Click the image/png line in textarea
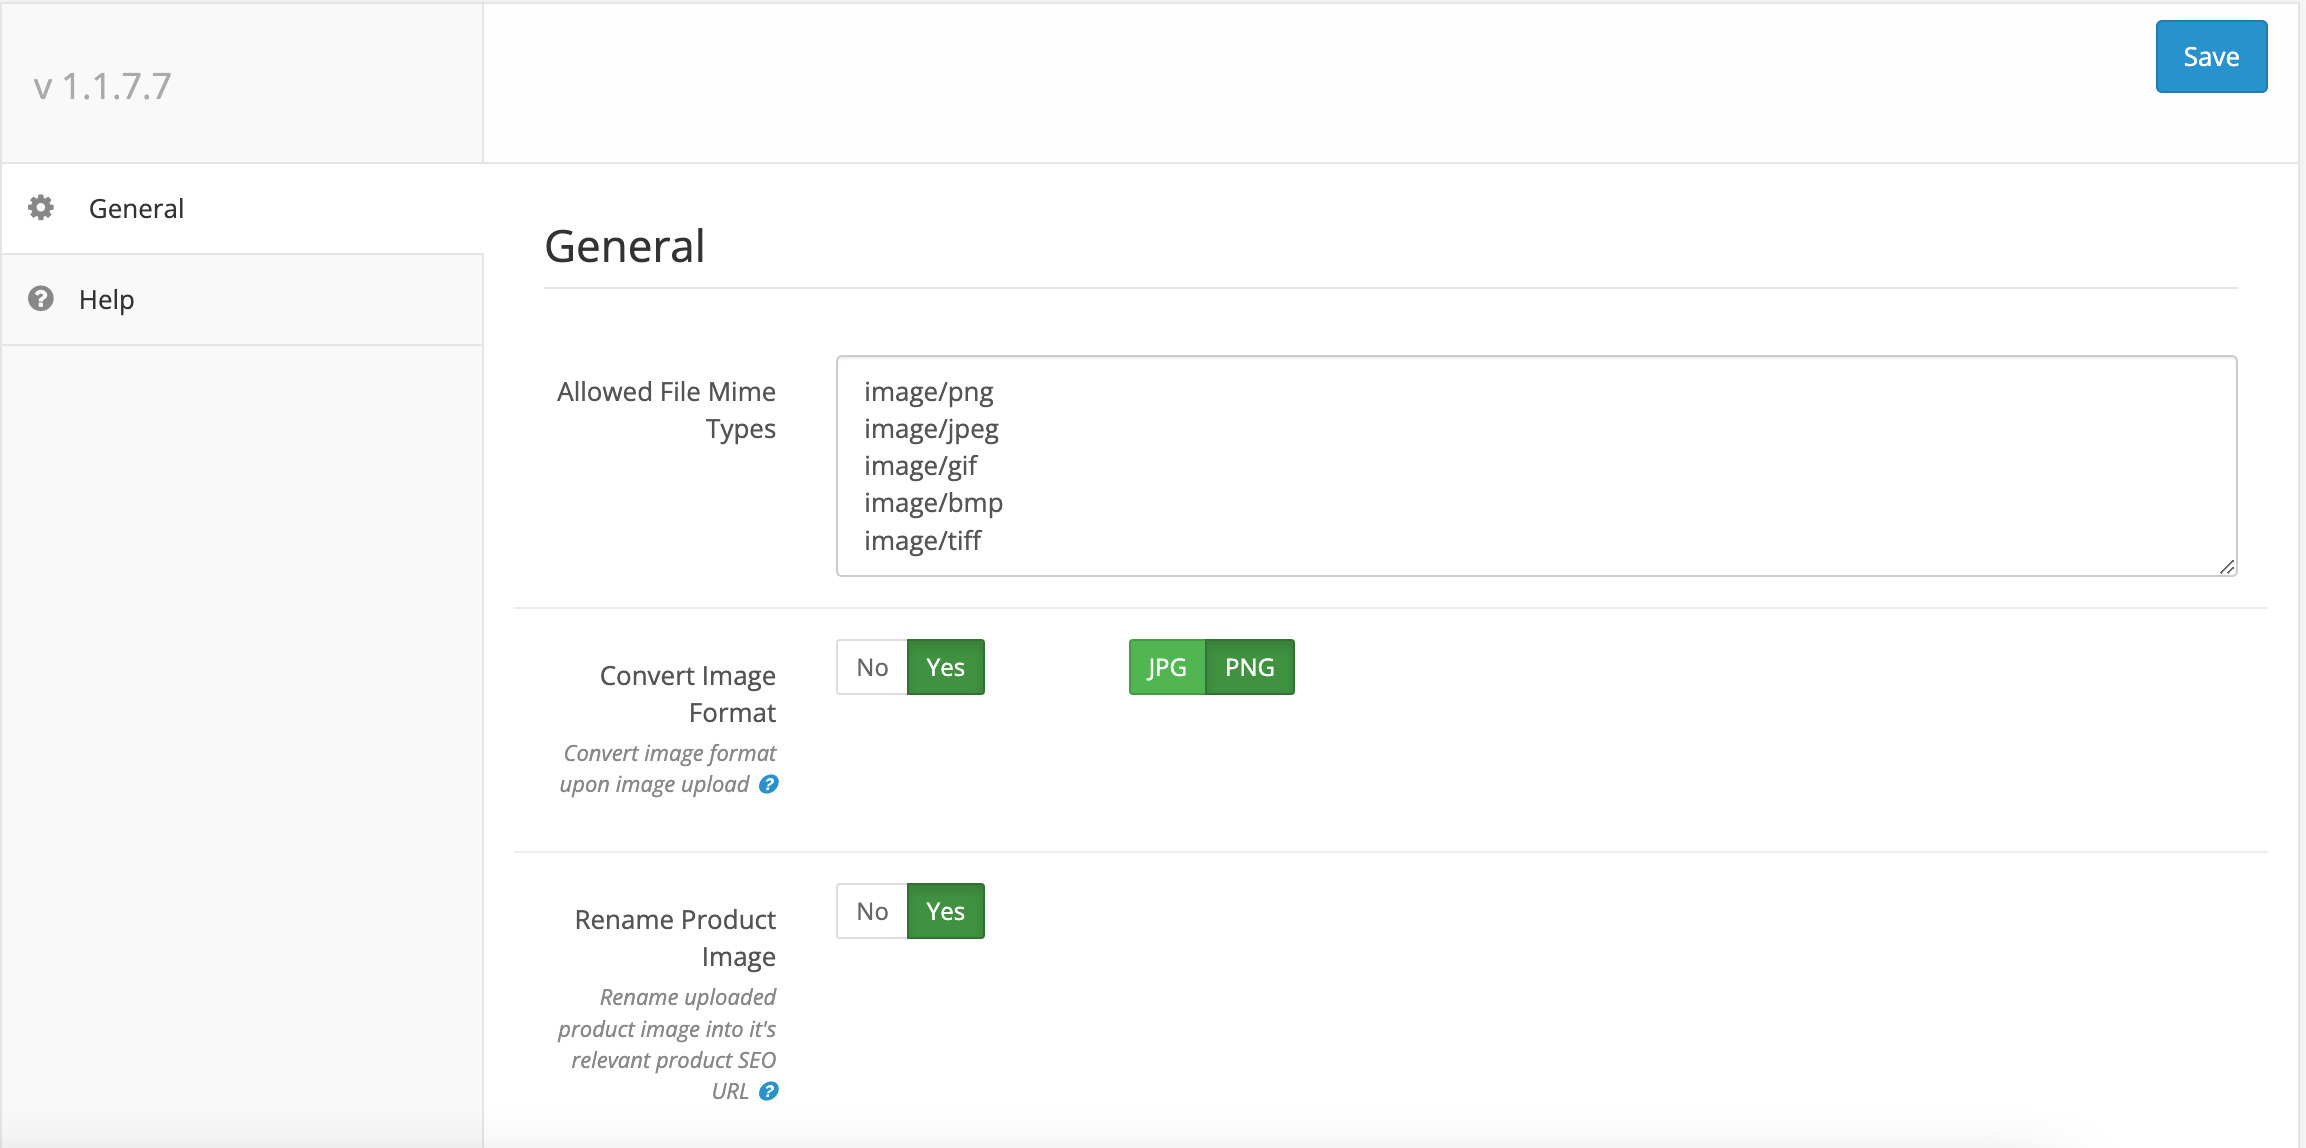This screenshot has width=2306, height=1148. click(x=928, y=392)
